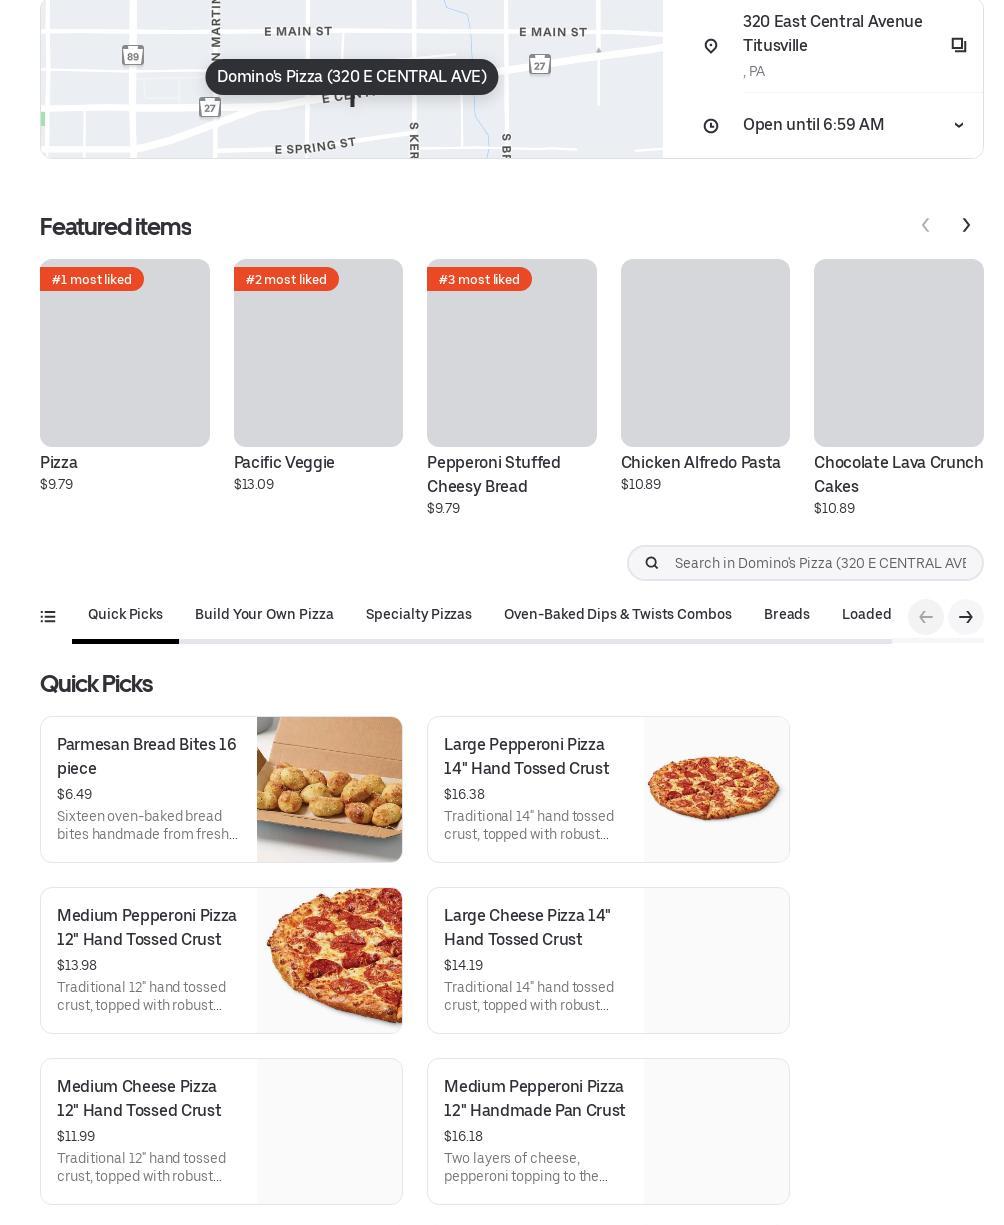Expand the Open until 6:59 AM hours
The image size is (1004, 1225).
click(x=959, y=125)
